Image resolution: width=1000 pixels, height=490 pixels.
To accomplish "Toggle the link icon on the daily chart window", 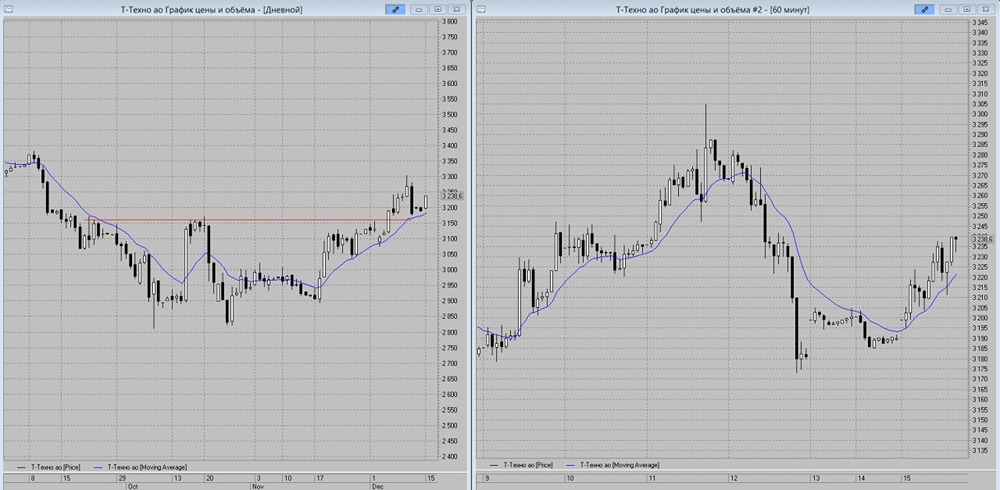I will (x=395, y=9).
